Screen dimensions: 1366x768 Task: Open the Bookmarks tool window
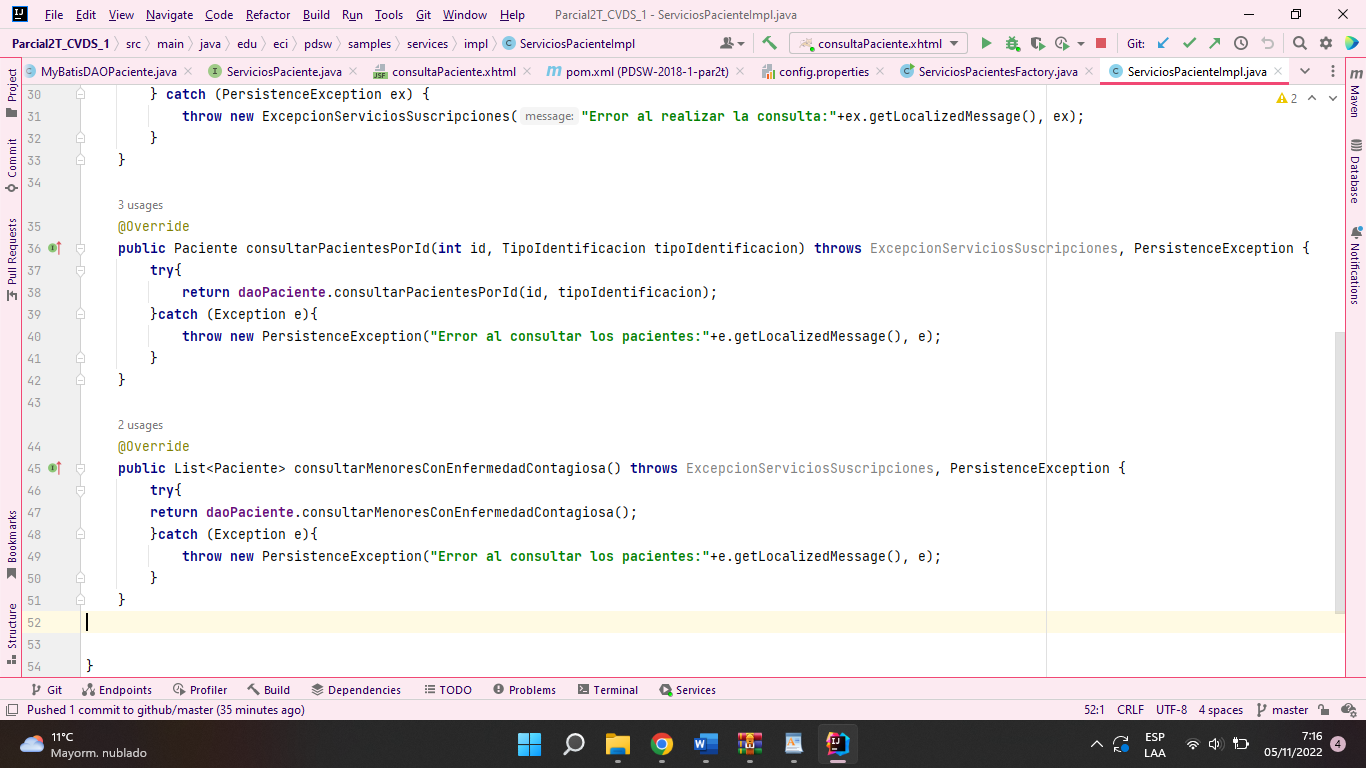tap(11, 545)
